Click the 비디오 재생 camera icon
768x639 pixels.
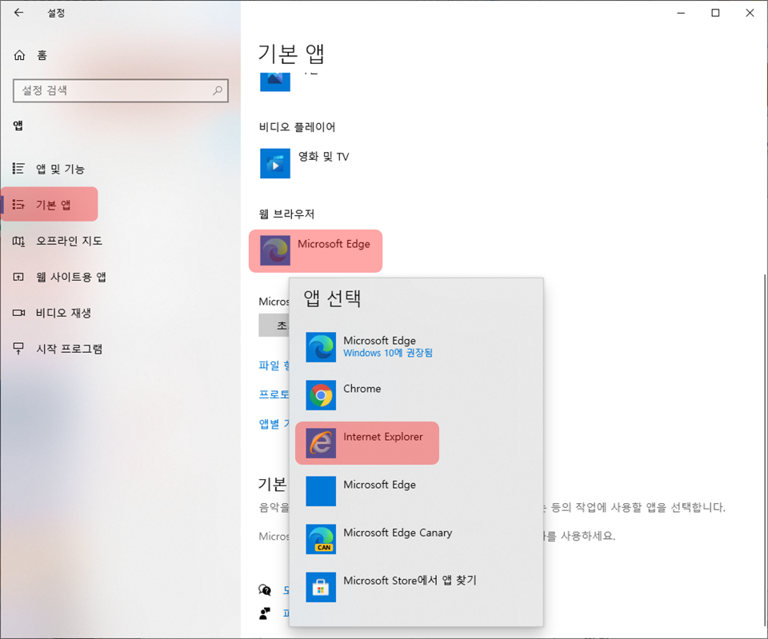point(19,313)
